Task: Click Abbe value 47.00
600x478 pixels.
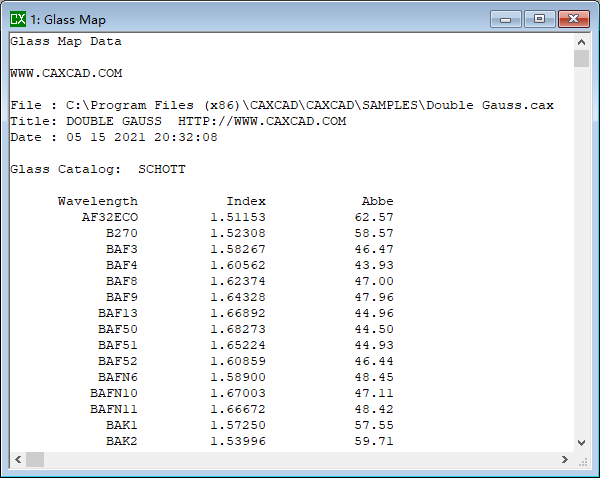Action: tap(374, 281)
